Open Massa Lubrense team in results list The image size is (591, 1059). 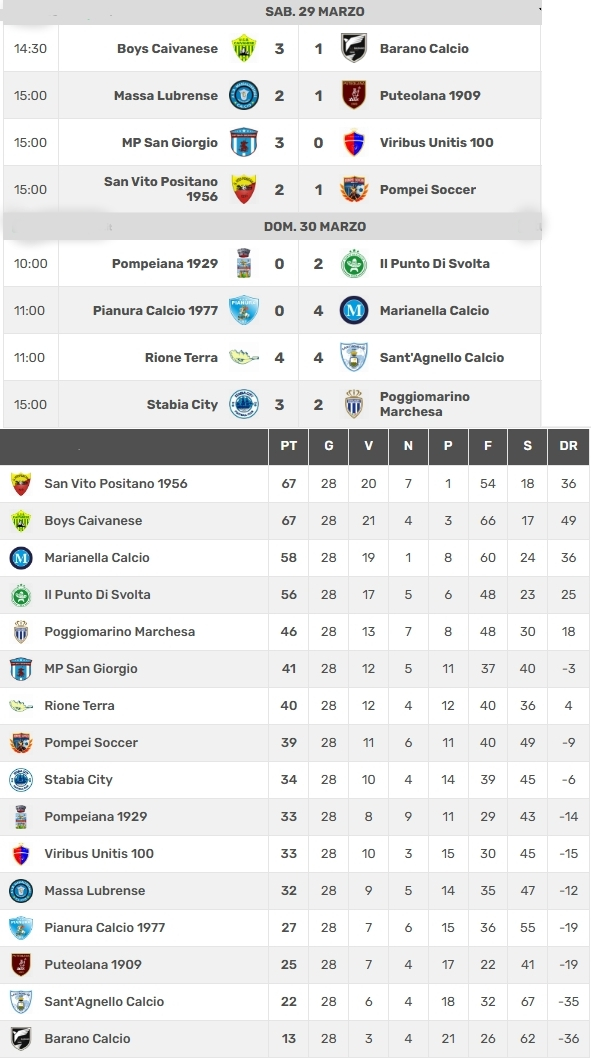click(165, 95)
